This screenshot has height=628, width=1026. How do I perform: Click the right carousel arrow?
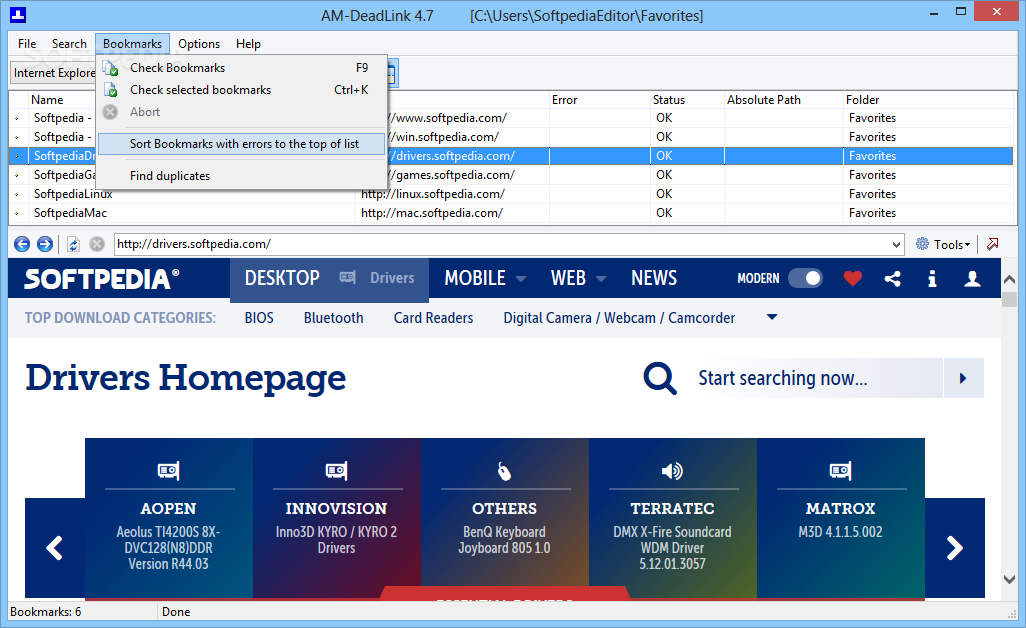[955, 548]
